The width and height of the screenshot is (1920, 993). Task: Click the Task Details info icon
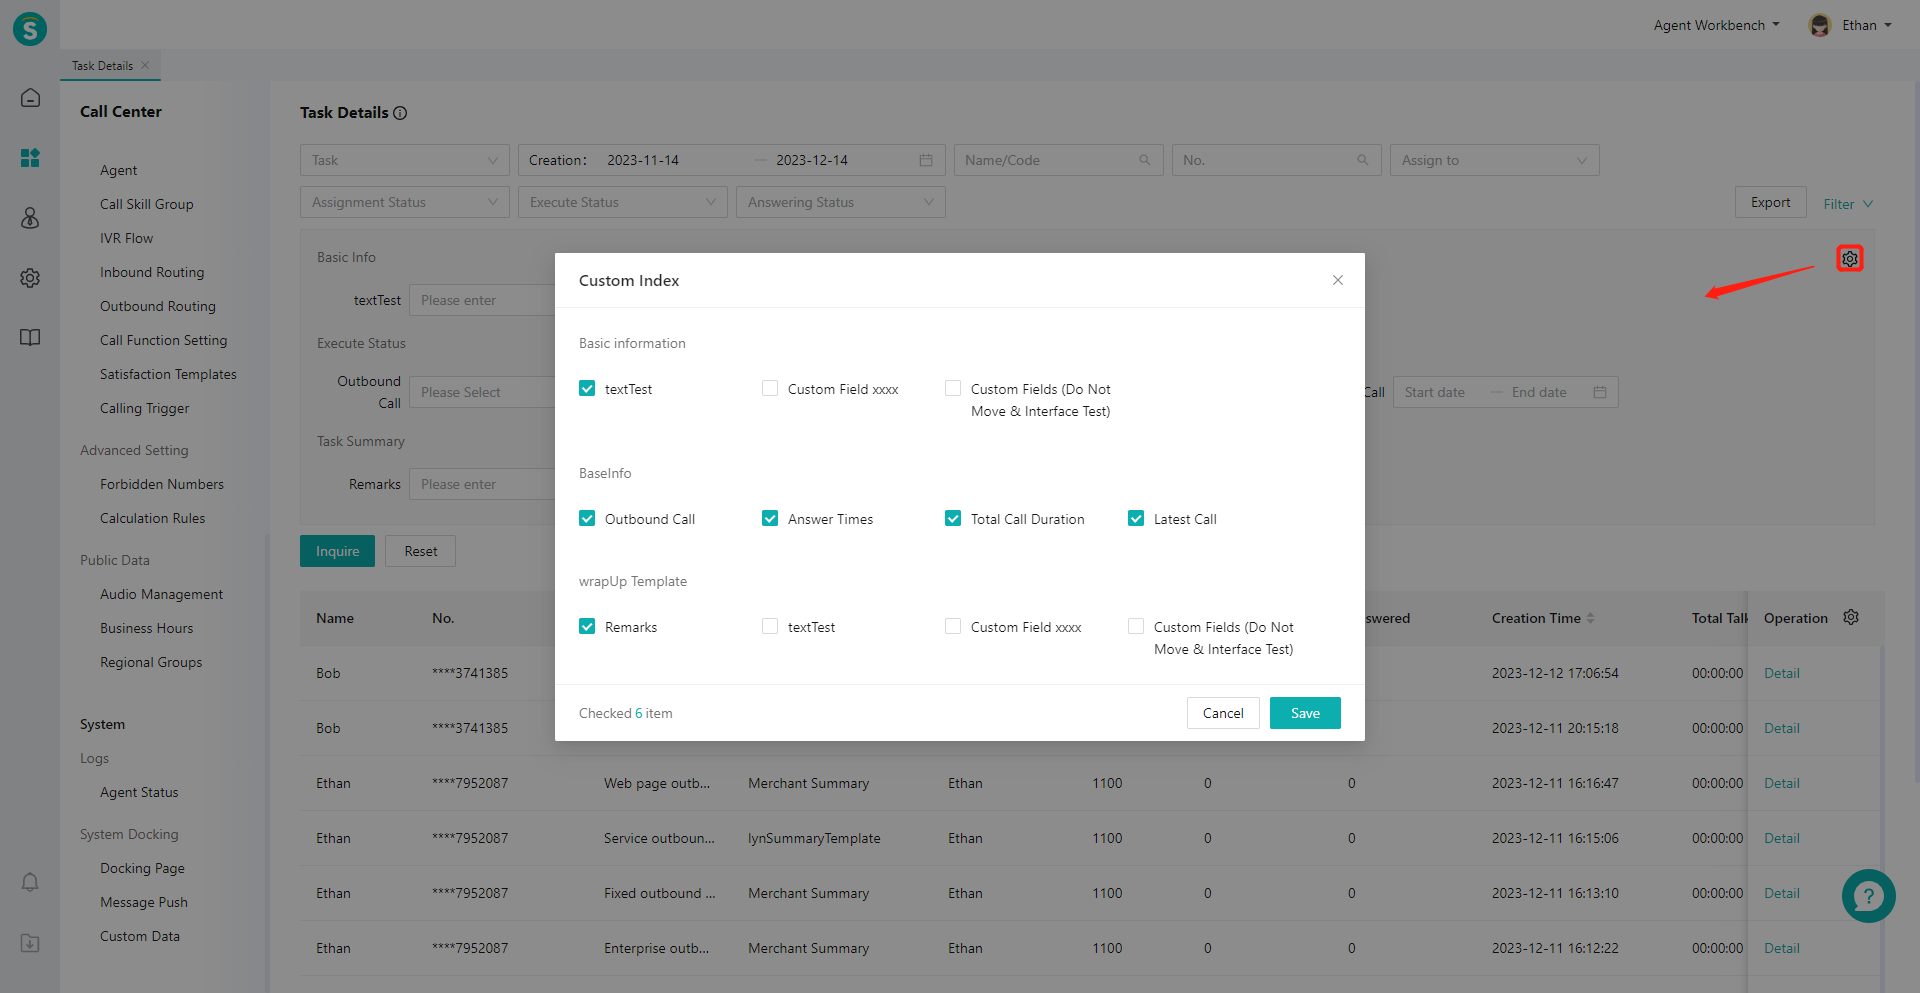pyautogui.click(x=400, y=113)
